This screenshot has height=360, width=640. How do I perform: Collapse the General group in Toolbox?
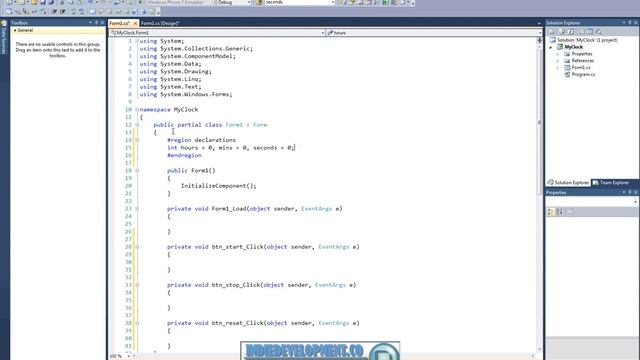(x=15, y=30)
